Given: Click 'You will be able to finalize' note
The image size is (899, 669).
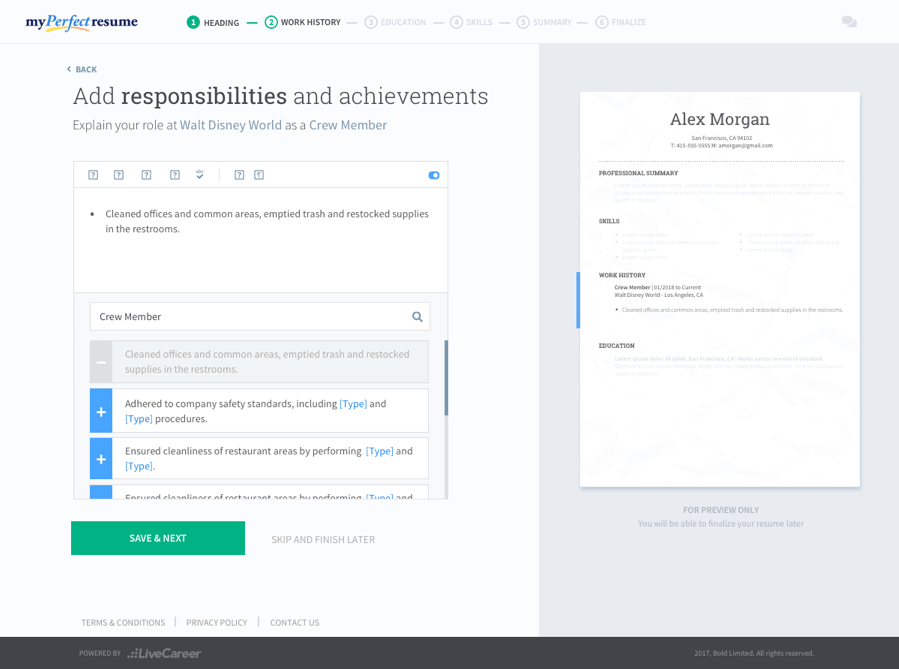Looking at the screenshot, I should click(721, 523).
